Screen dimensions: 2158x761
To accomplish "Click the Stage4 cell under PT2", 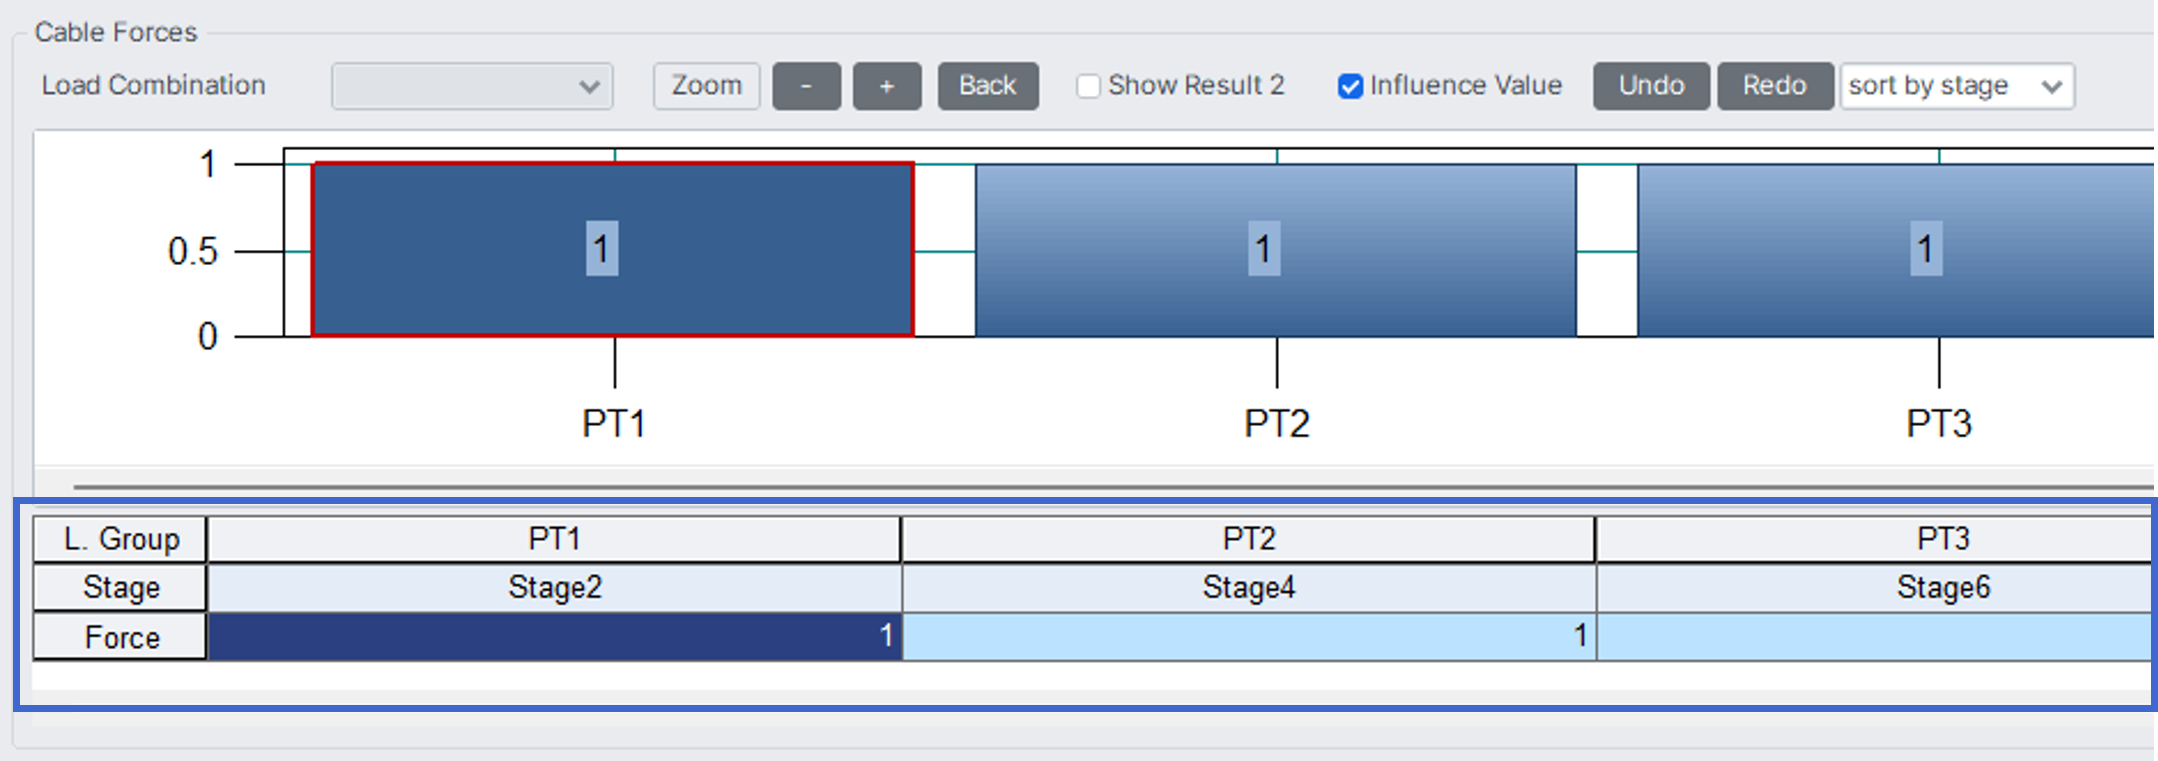I will click(x=1248, y=587).
